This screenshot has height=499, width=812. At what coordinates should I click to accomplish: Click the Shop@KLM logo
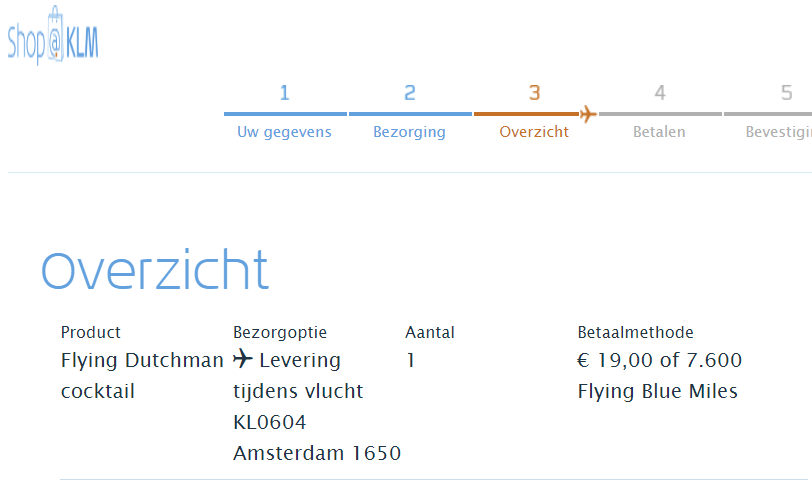point(53,38)
